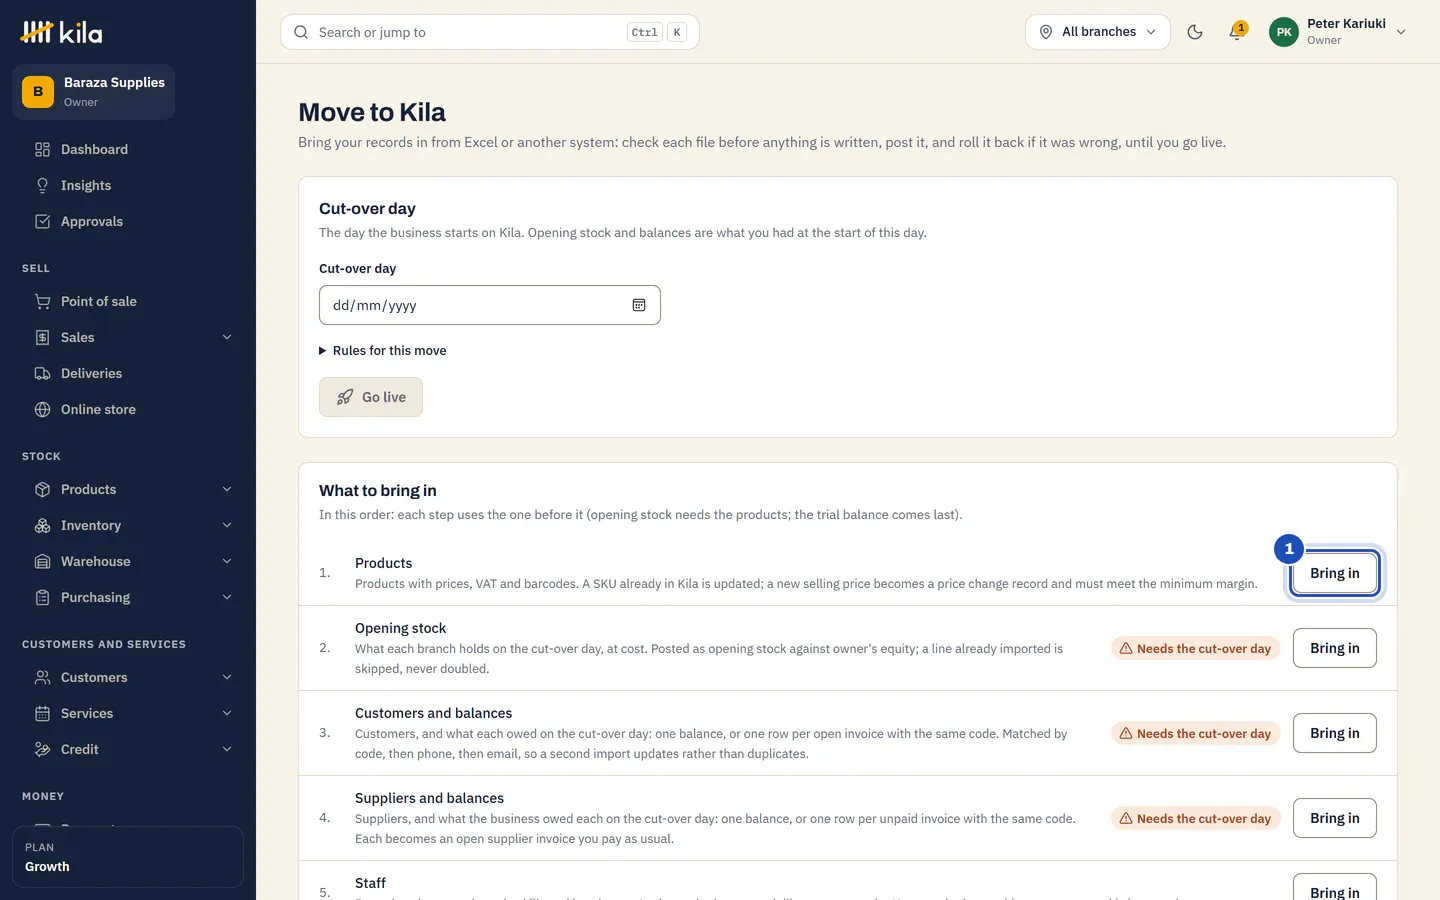
Task: Click the Products box icon
Action: click(x=42, y=490)
